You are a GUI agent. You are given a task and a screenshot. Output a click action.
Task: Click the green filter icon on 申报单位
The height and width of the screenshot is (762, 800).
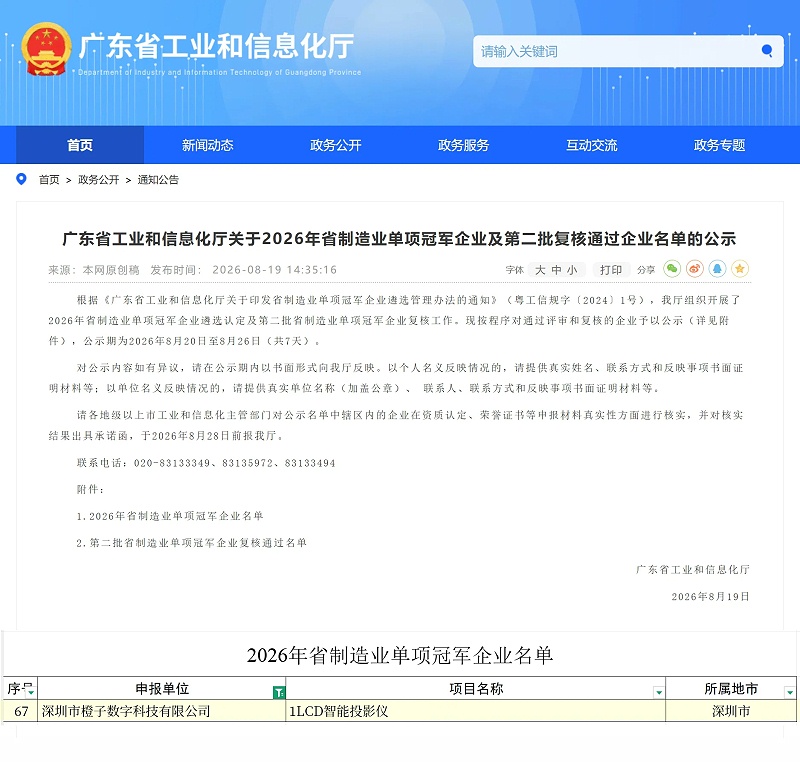279,692
